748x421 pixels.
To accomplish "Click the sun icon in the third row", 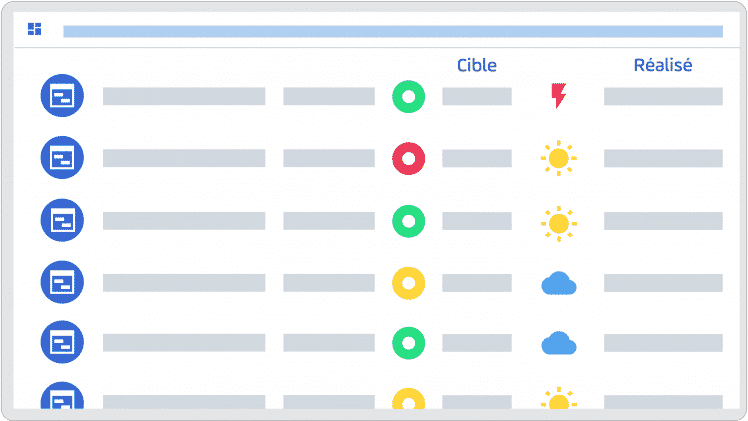I will [559, 224].
